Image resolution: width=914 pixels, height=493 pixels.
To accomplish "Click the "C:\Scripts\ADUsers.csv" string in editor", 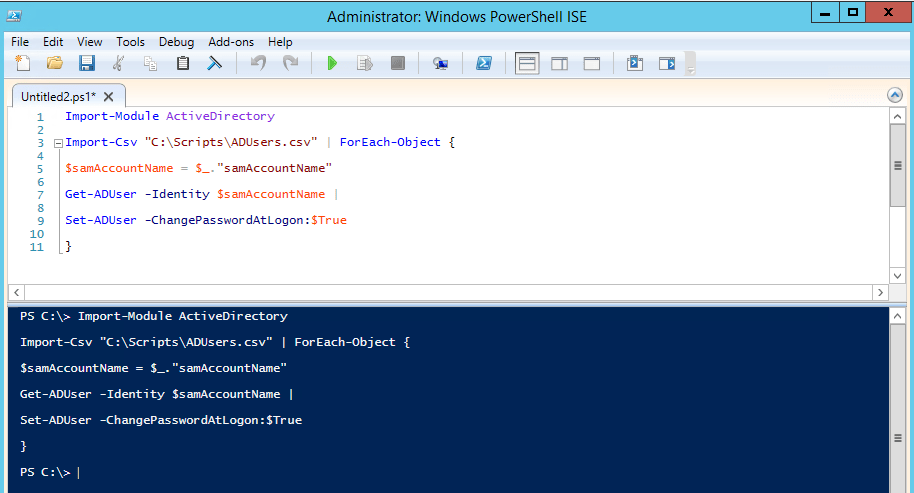I will pos(231,142).
